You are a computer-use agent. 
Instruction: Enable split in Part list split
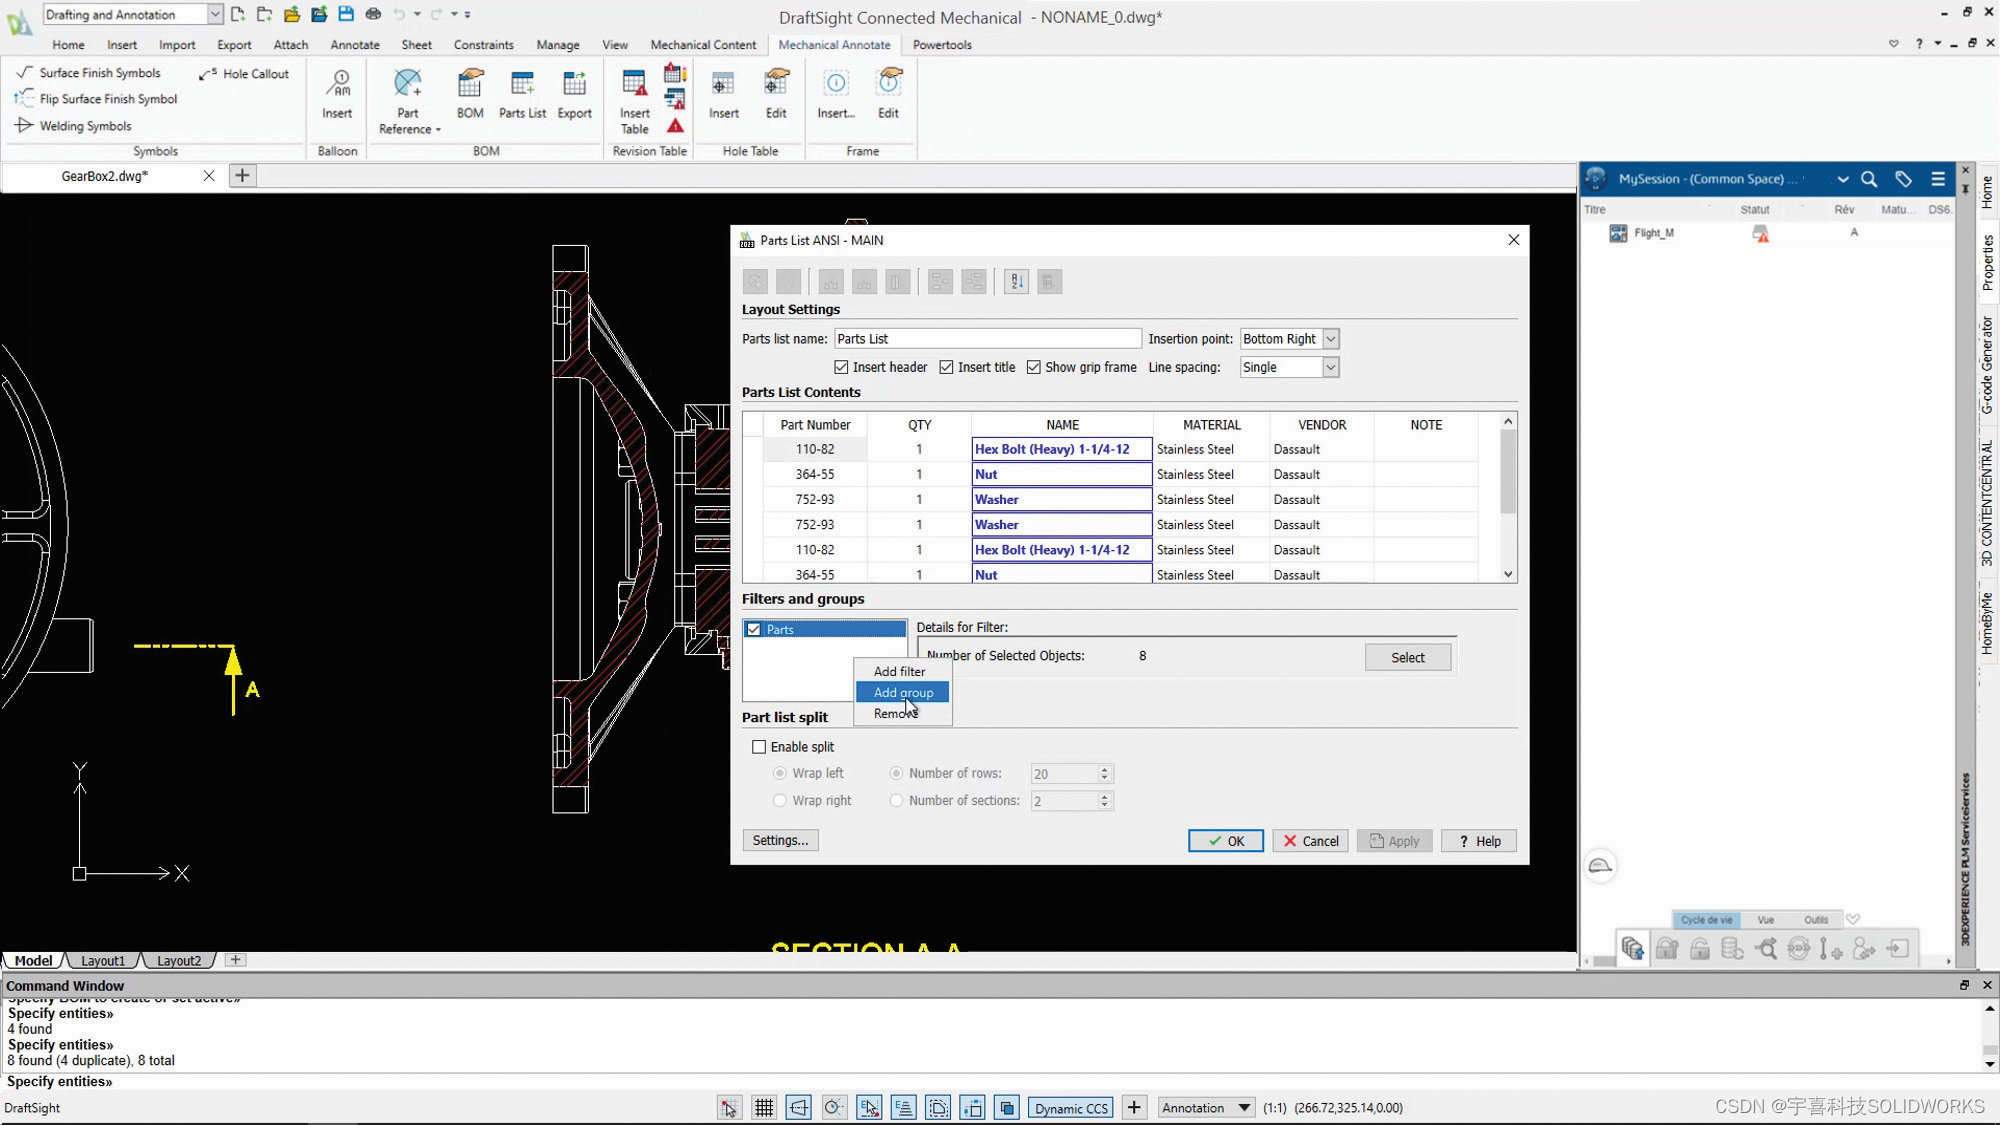(759, 746)
